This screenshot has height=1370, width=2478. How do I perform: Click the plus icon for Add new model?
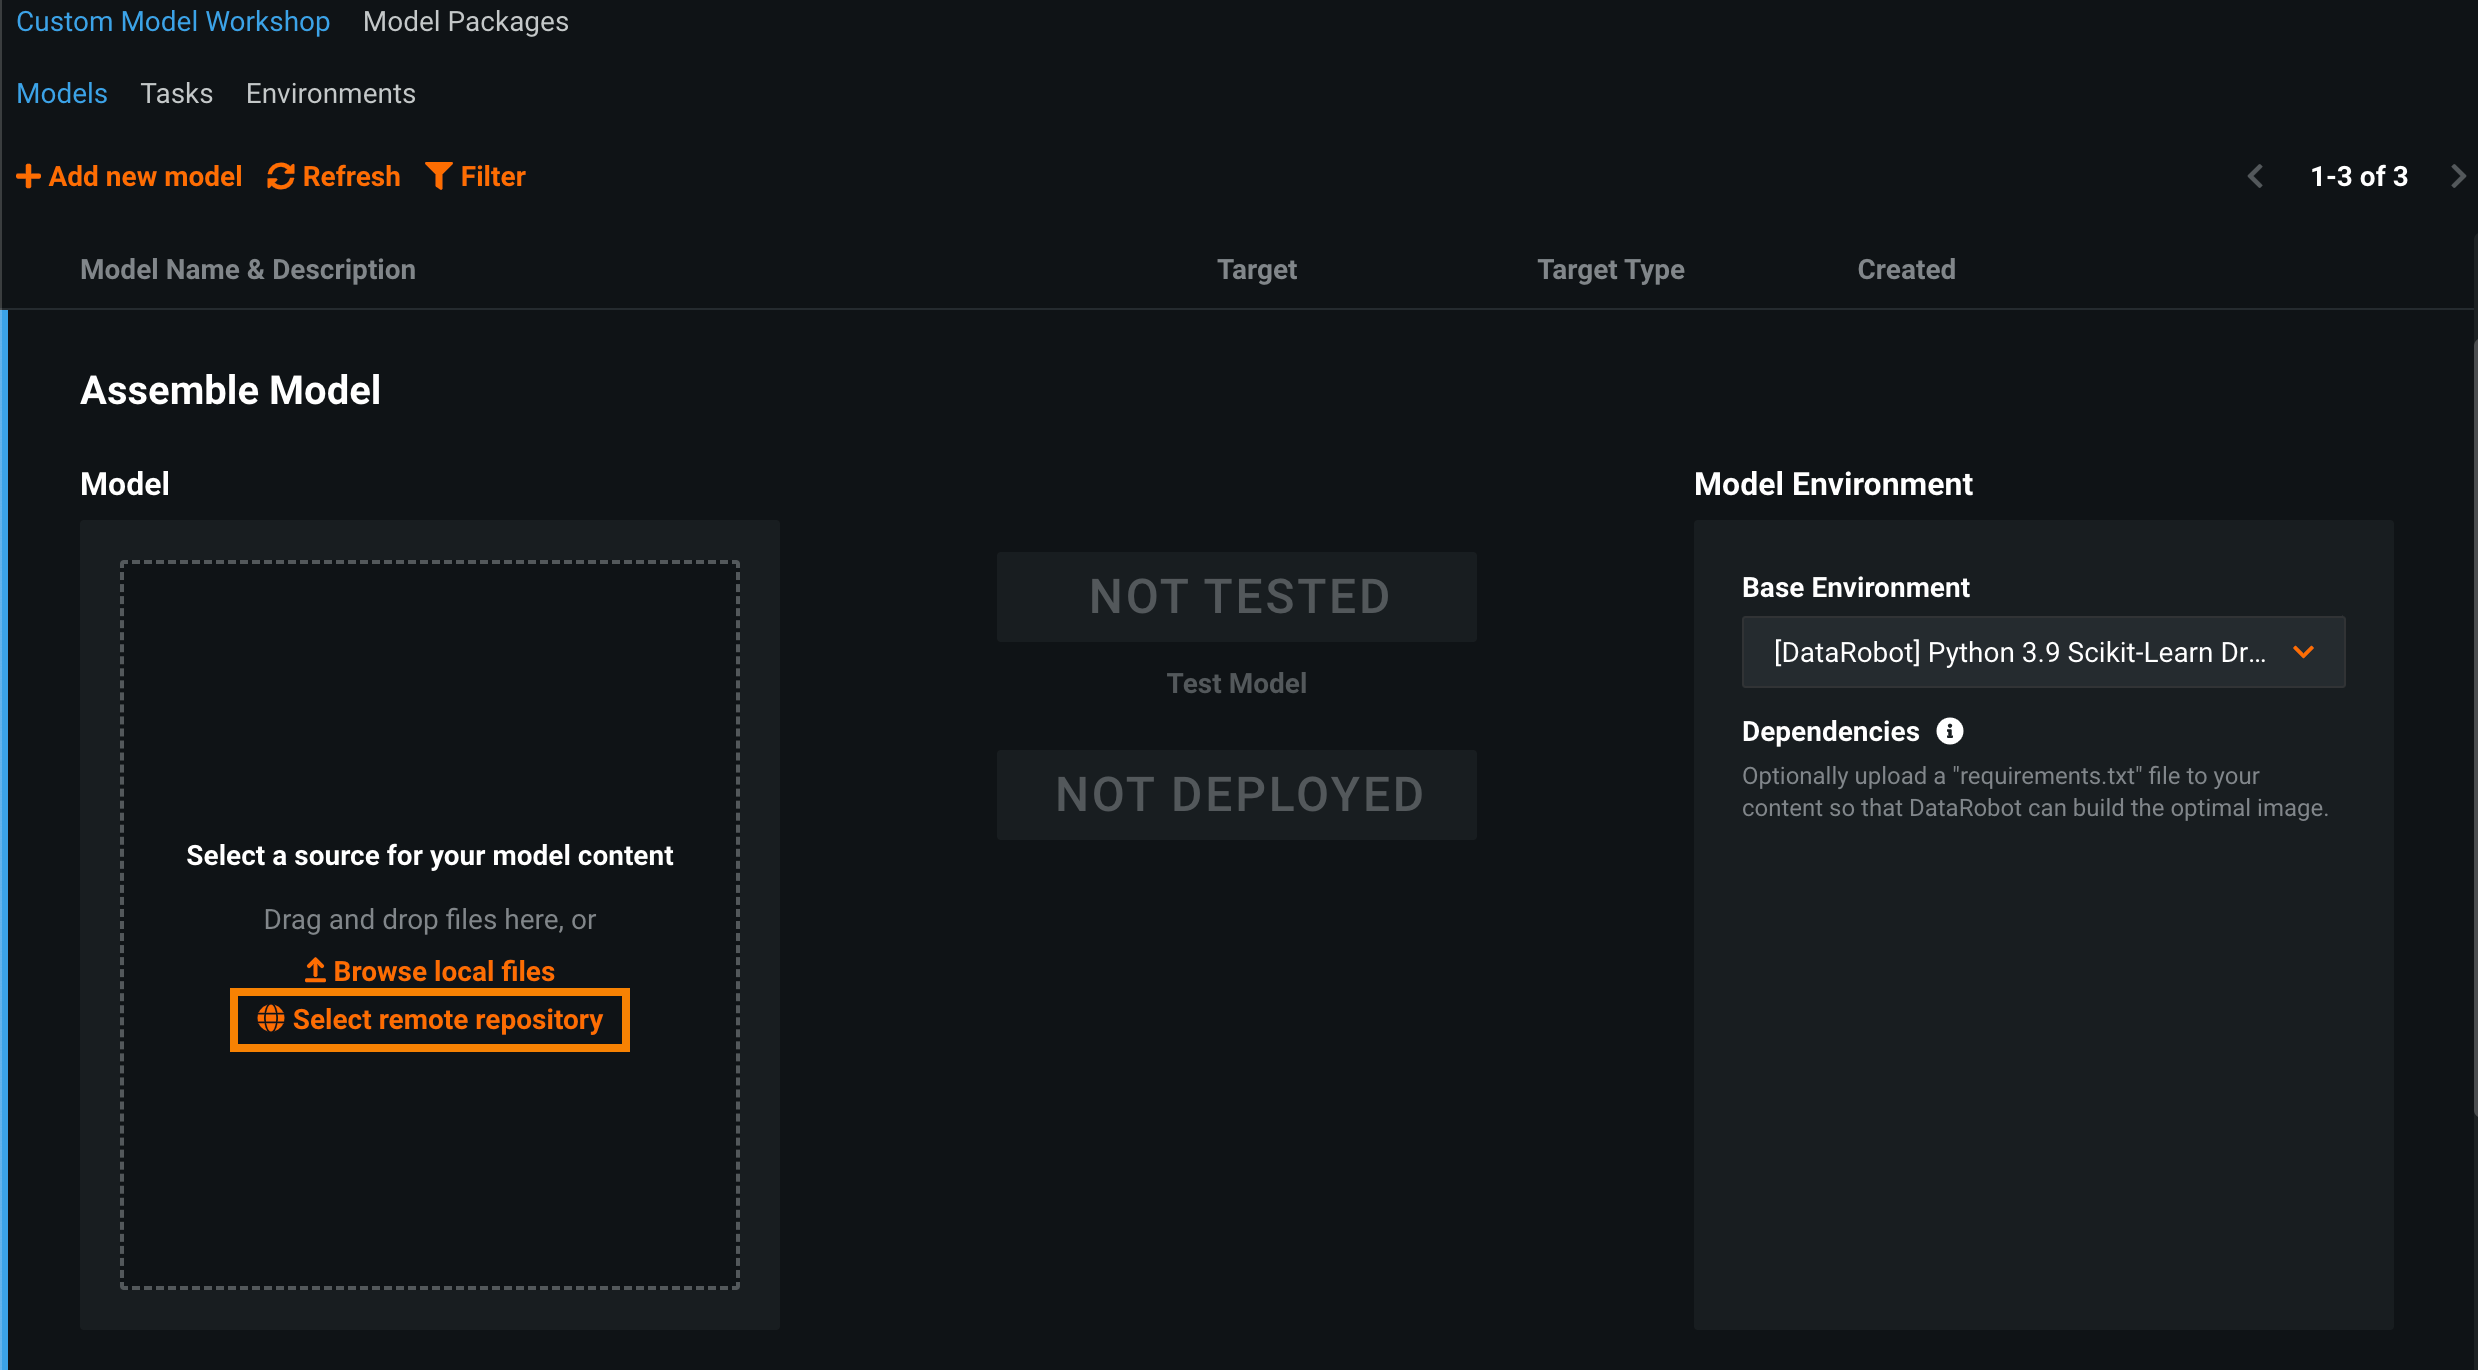pos(28,177)
